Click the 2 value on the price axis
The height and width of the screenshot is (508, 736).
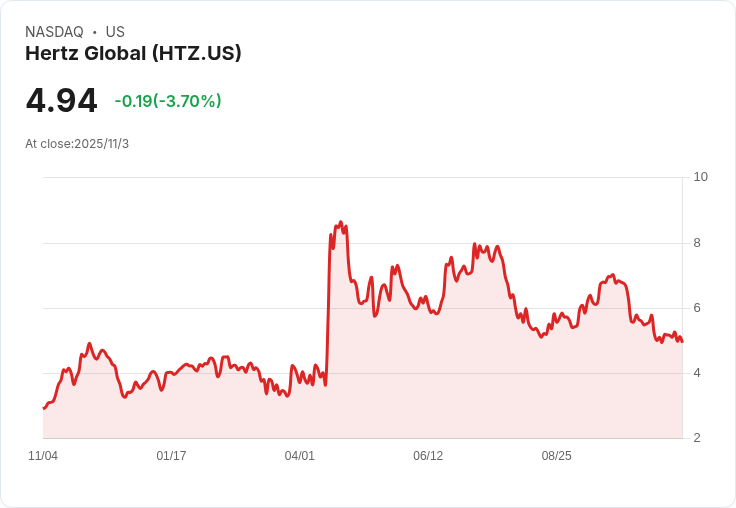697,438
